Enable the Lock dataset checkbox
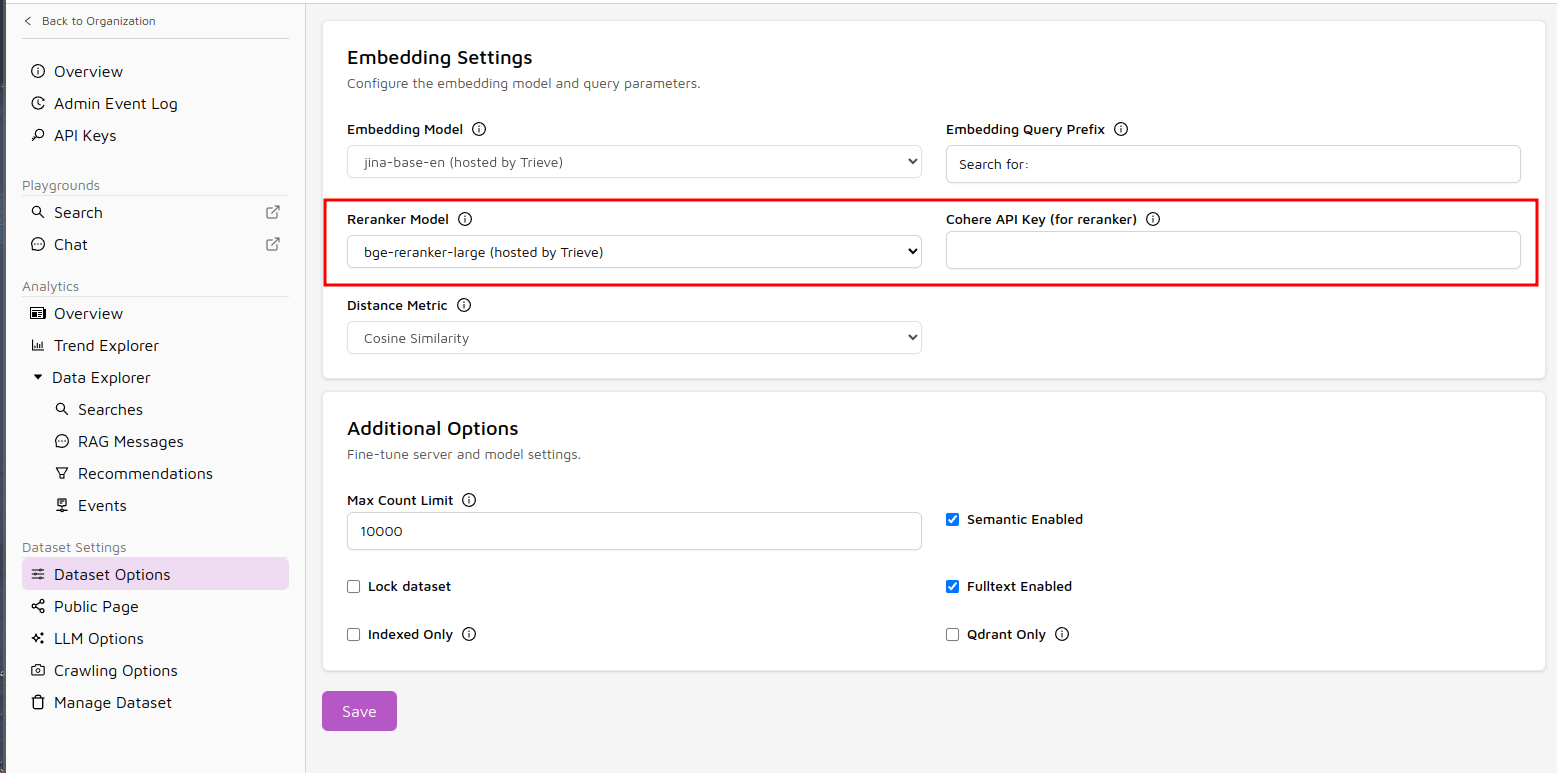This screenshot has height=773, width=1557. (353, 587)
